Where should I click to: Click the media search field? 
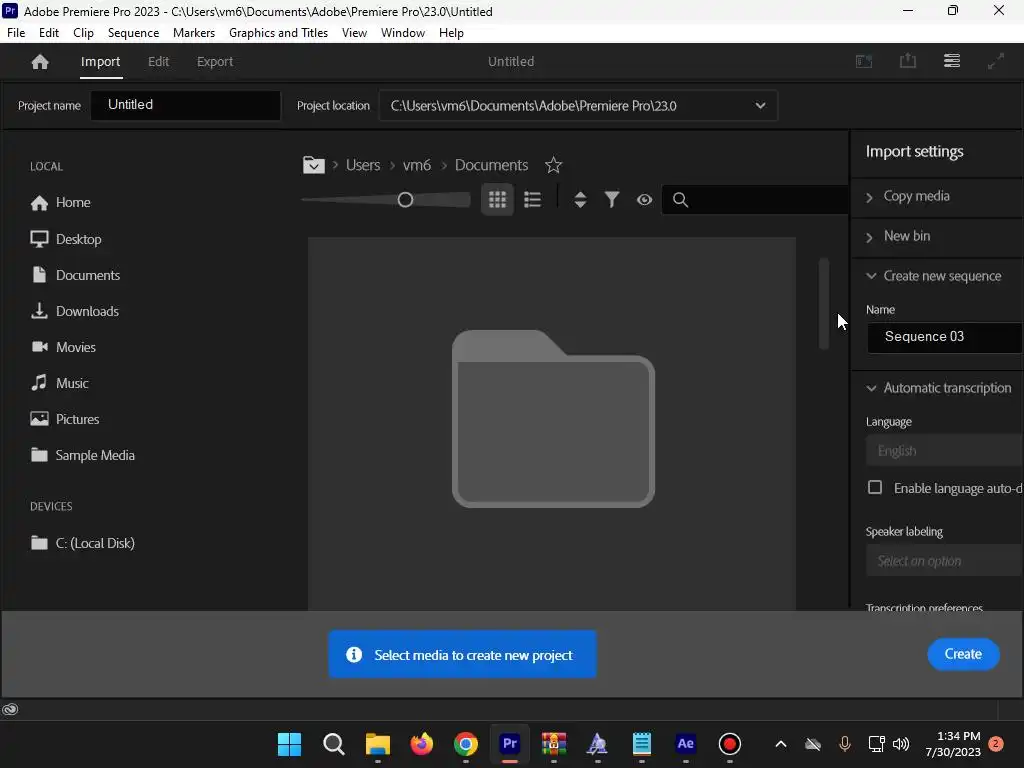coord(758,200)
